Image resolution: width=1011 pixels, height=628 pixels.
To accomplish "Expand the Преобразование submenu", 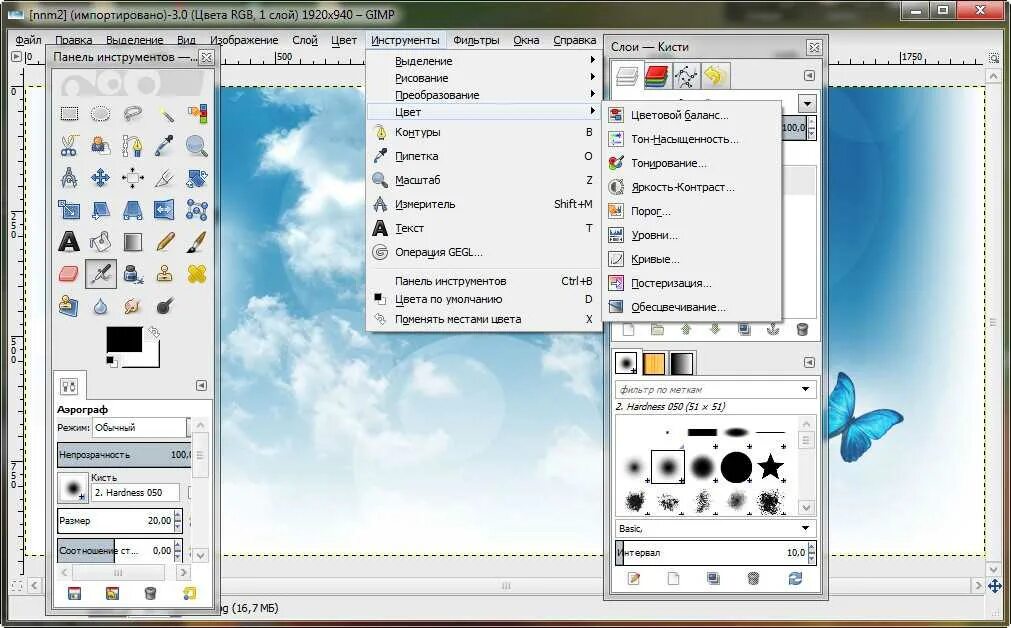I will [x=484, y=95].
